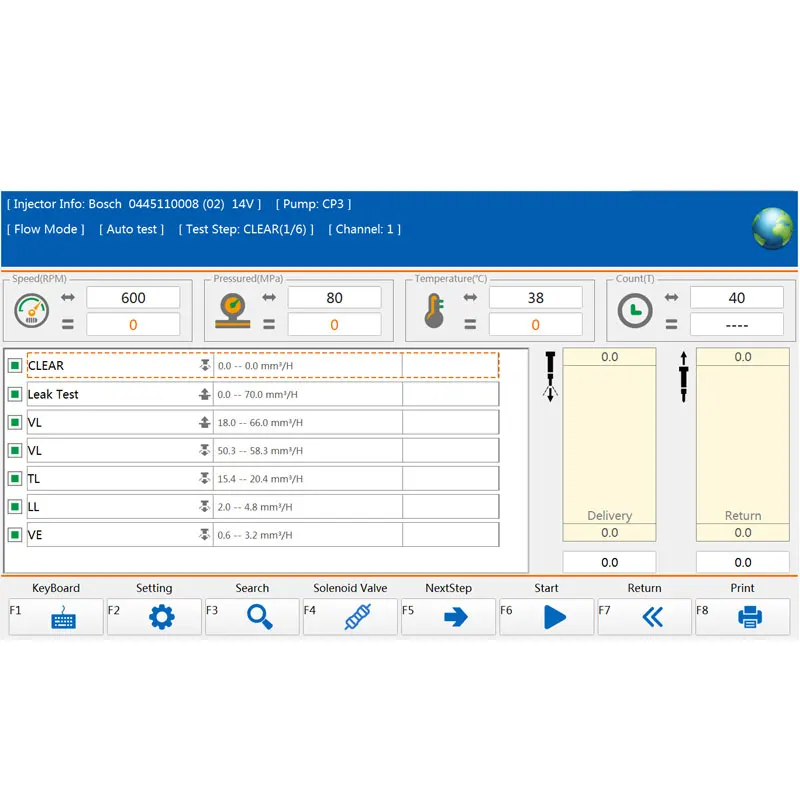This screenshot has width=800, height=800.
Task: Click the up-arrow icon in Leak Test row
Action: (x=205, y=393)
